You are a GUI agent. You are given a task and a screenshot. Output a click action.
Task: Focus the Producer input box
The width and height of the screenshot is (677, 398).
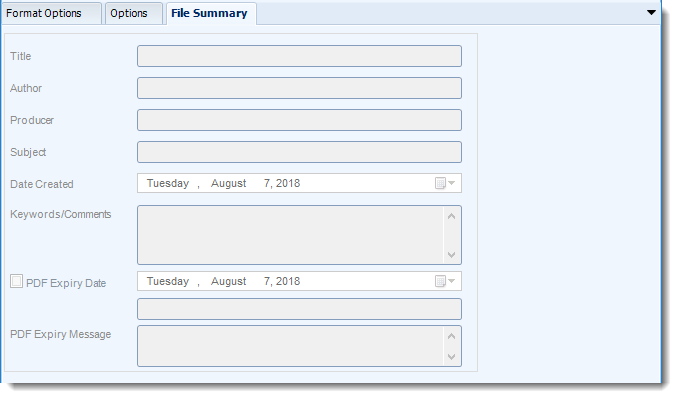click(x=299, y=120)
